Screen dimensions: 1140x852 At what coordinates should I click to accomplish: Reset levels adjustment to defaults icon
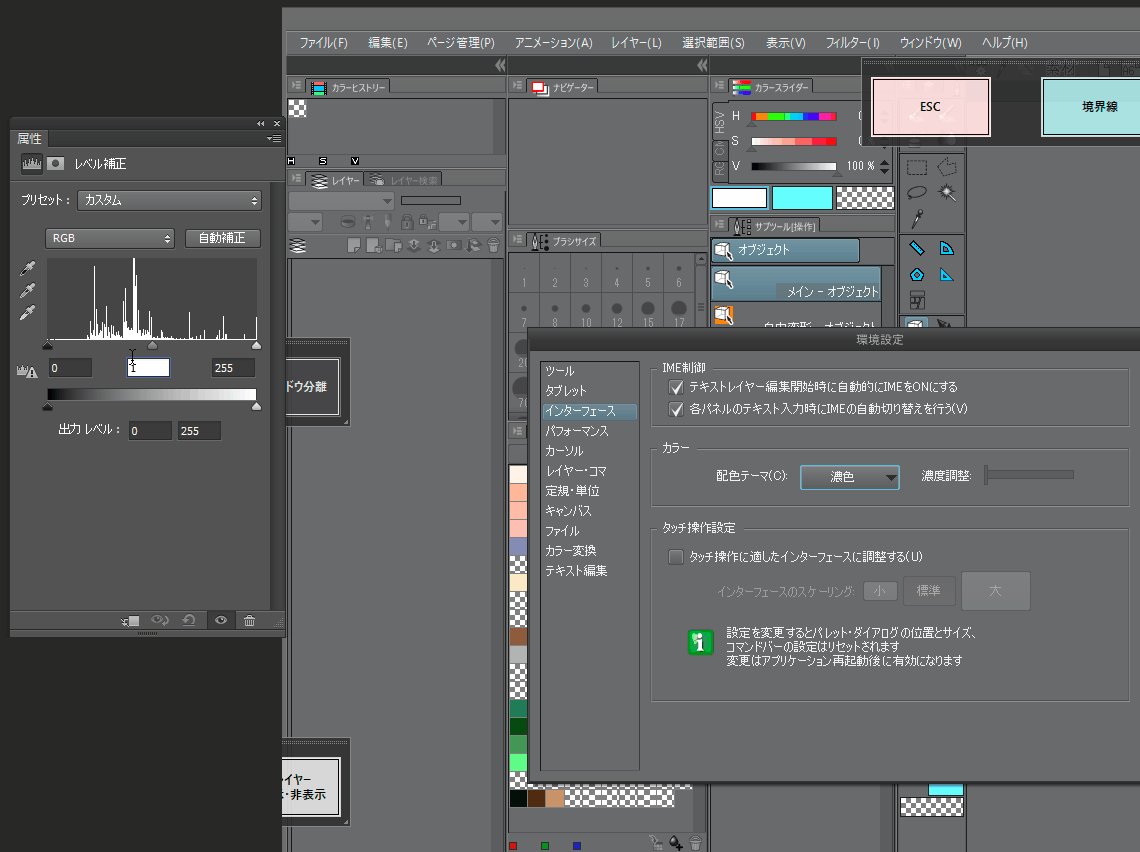(x=189, y=620)
